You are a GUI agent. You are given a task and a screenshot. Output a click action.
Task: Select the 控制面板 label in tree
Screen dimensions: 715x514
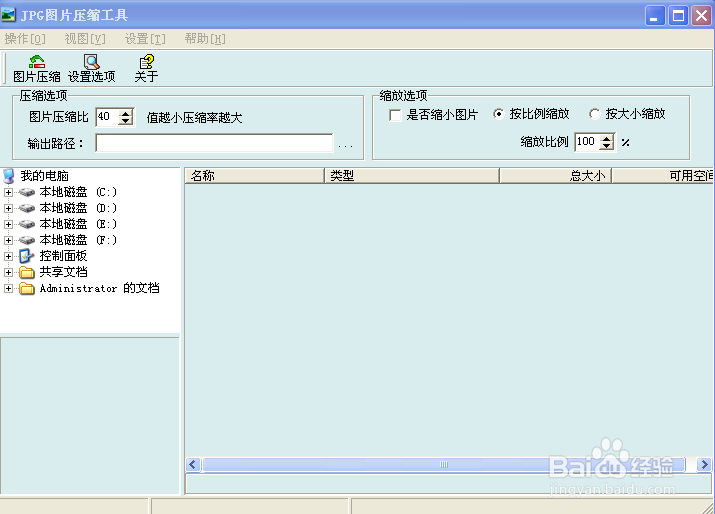[x=63, y=256]
